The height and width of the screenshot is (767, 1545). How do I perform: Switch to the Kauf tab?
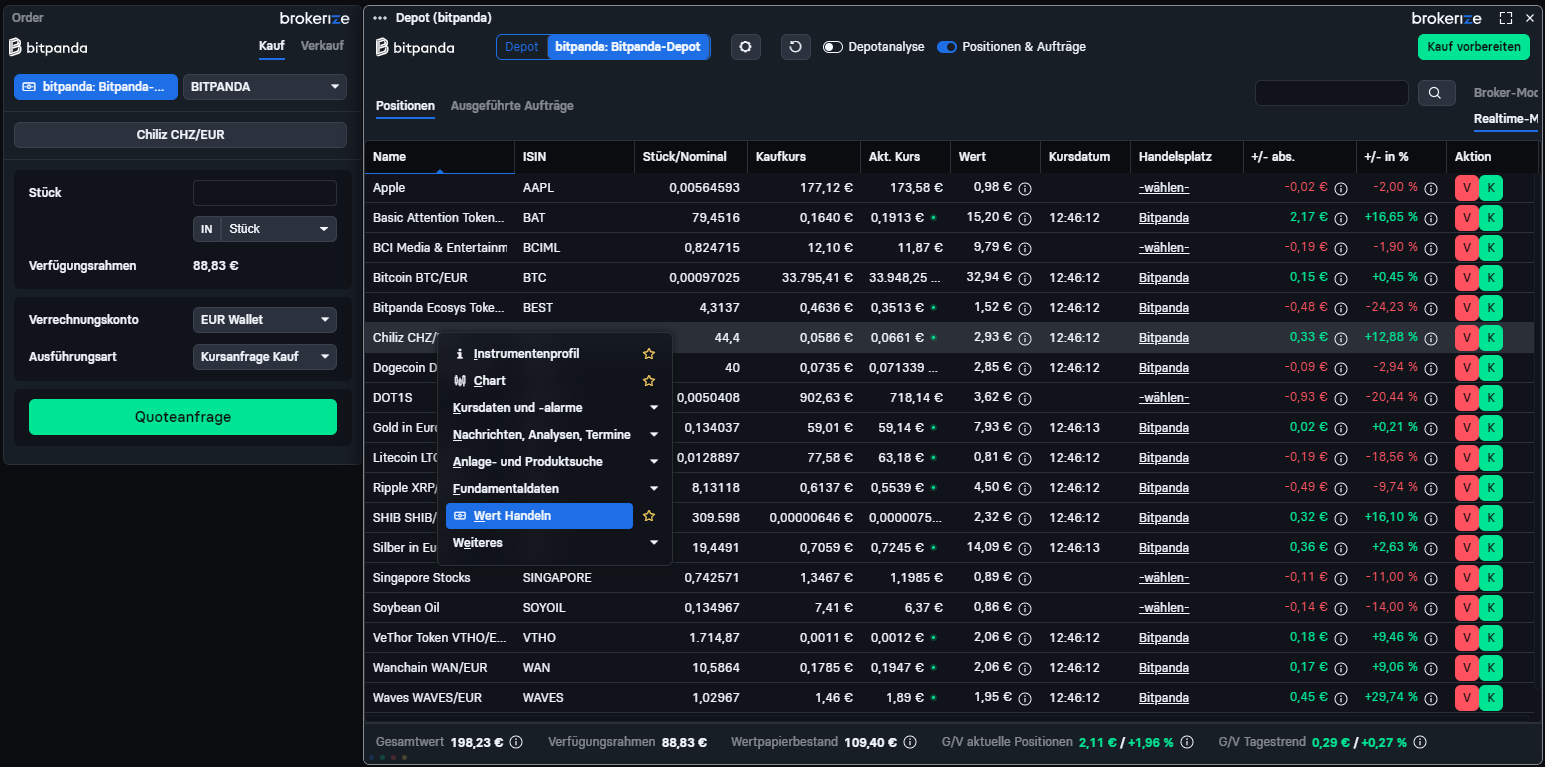pos(272,46)
